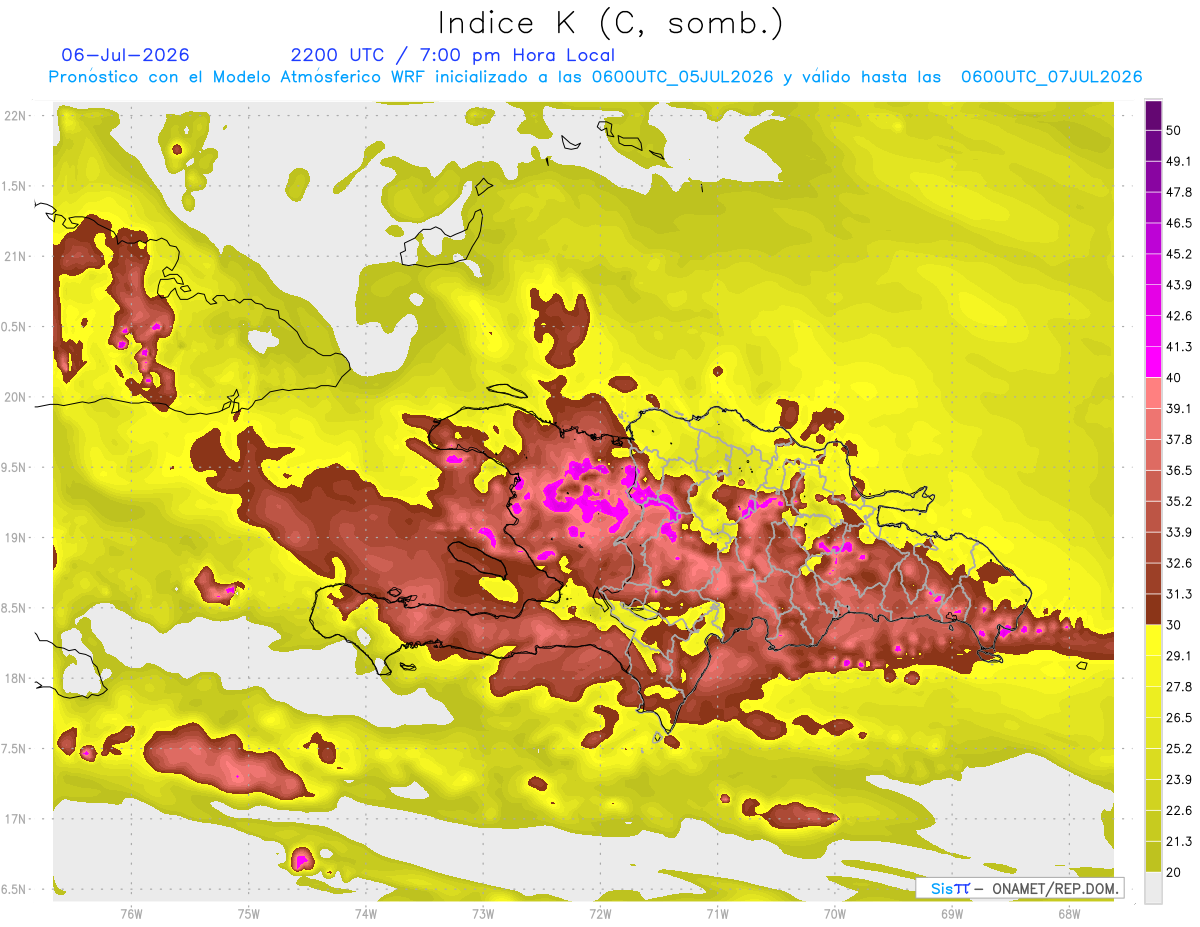Screen dimensions: 1200x927
Task: Click the colorbar value "50"
Action: pyautogui.click(x=1175, y=131)
